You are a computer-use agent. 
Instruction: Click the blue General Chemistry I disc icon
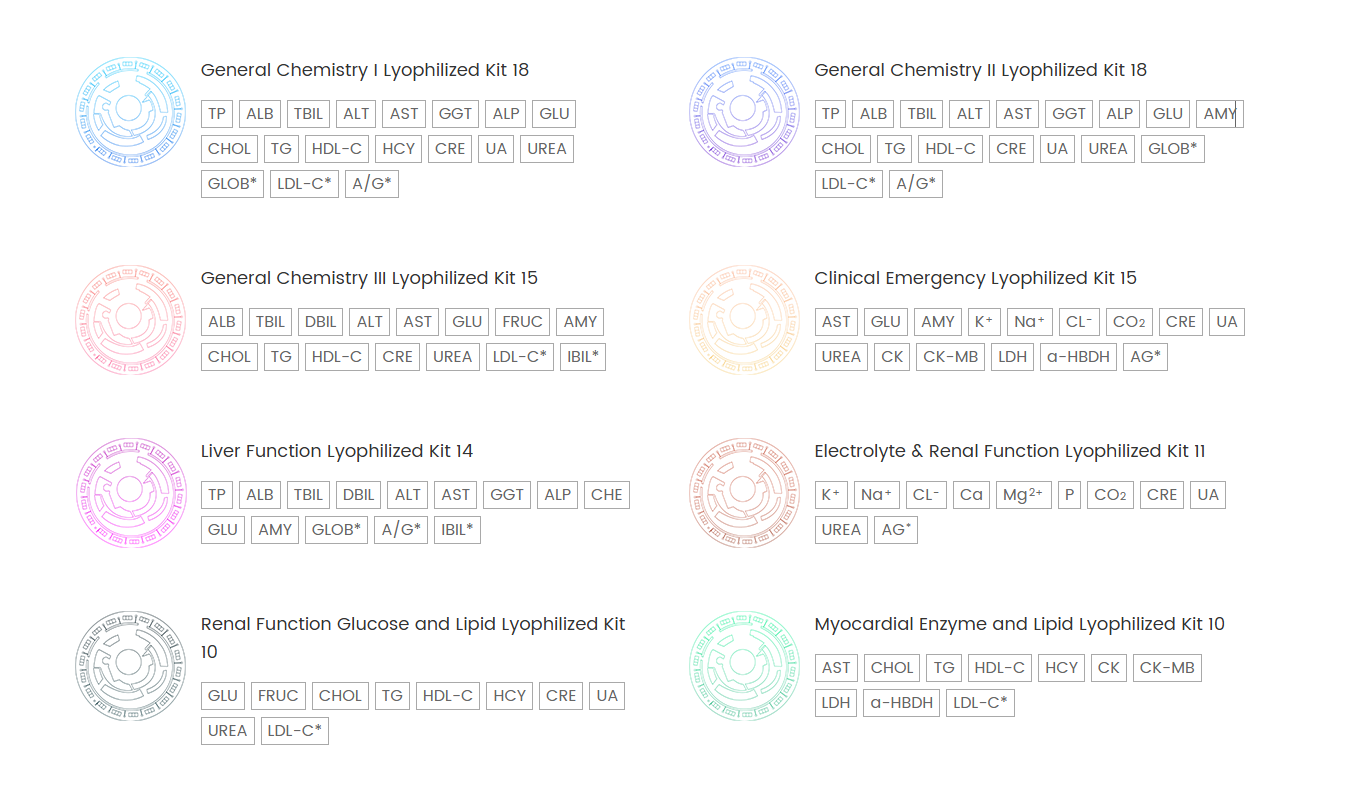(130, 111)
